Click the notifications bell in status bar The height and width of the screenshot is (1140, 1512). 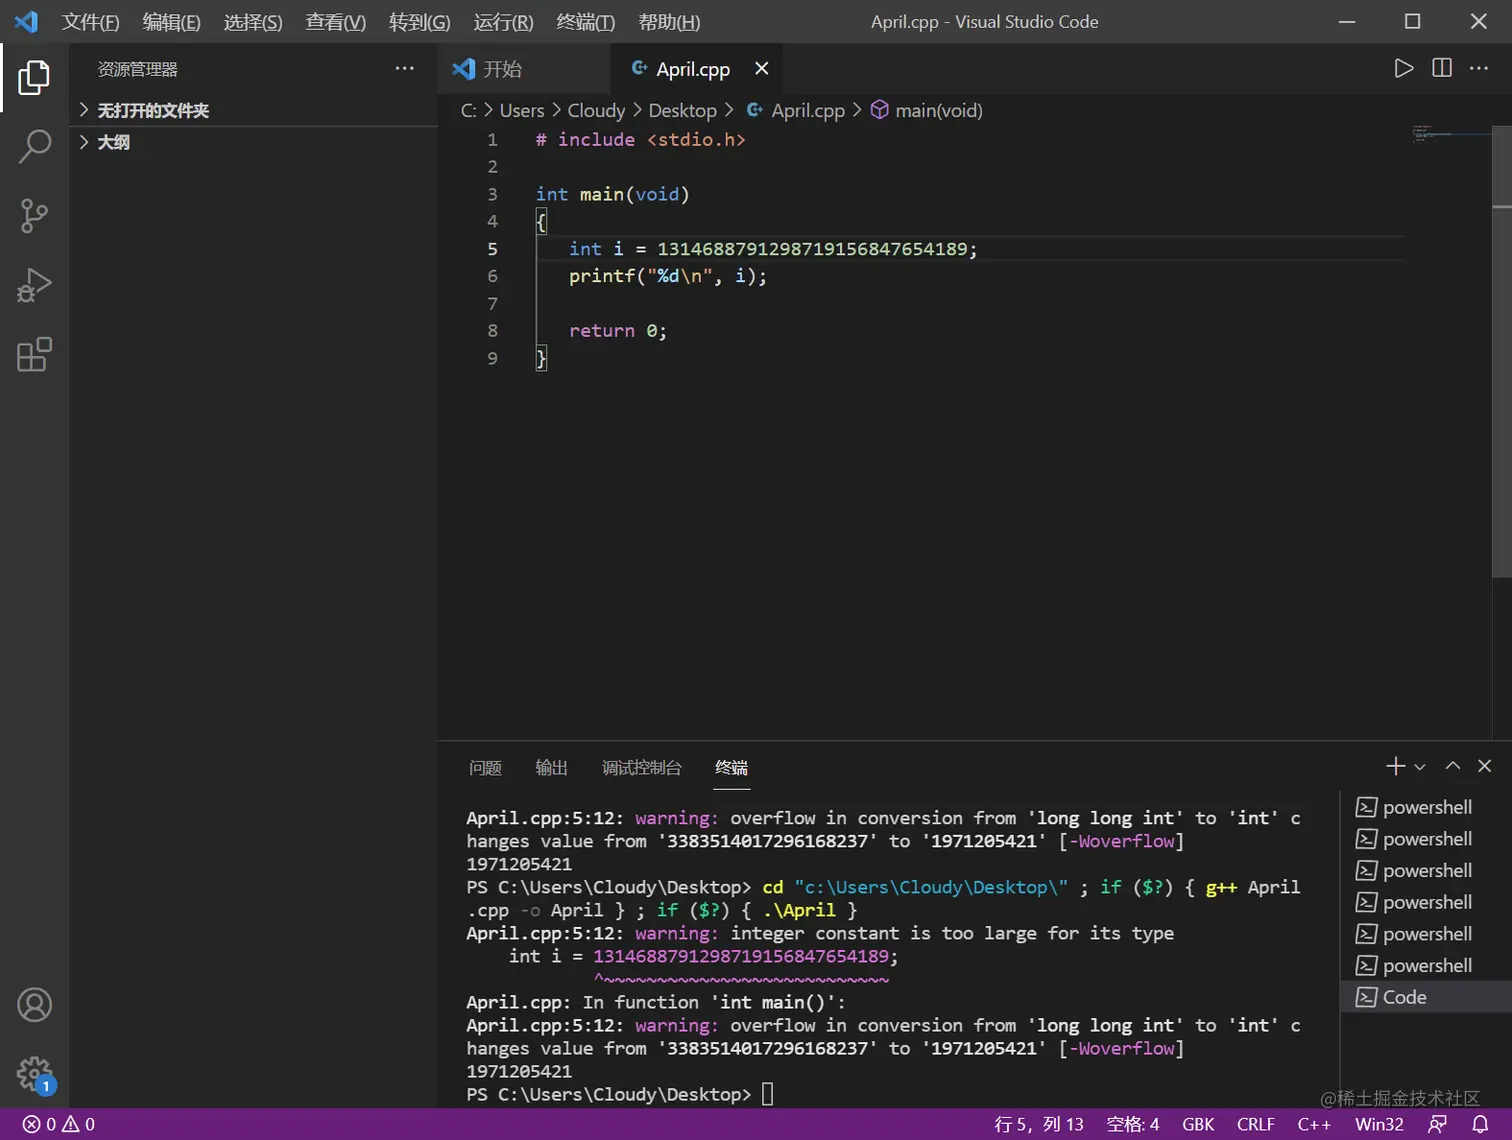pos(1480,1124)
